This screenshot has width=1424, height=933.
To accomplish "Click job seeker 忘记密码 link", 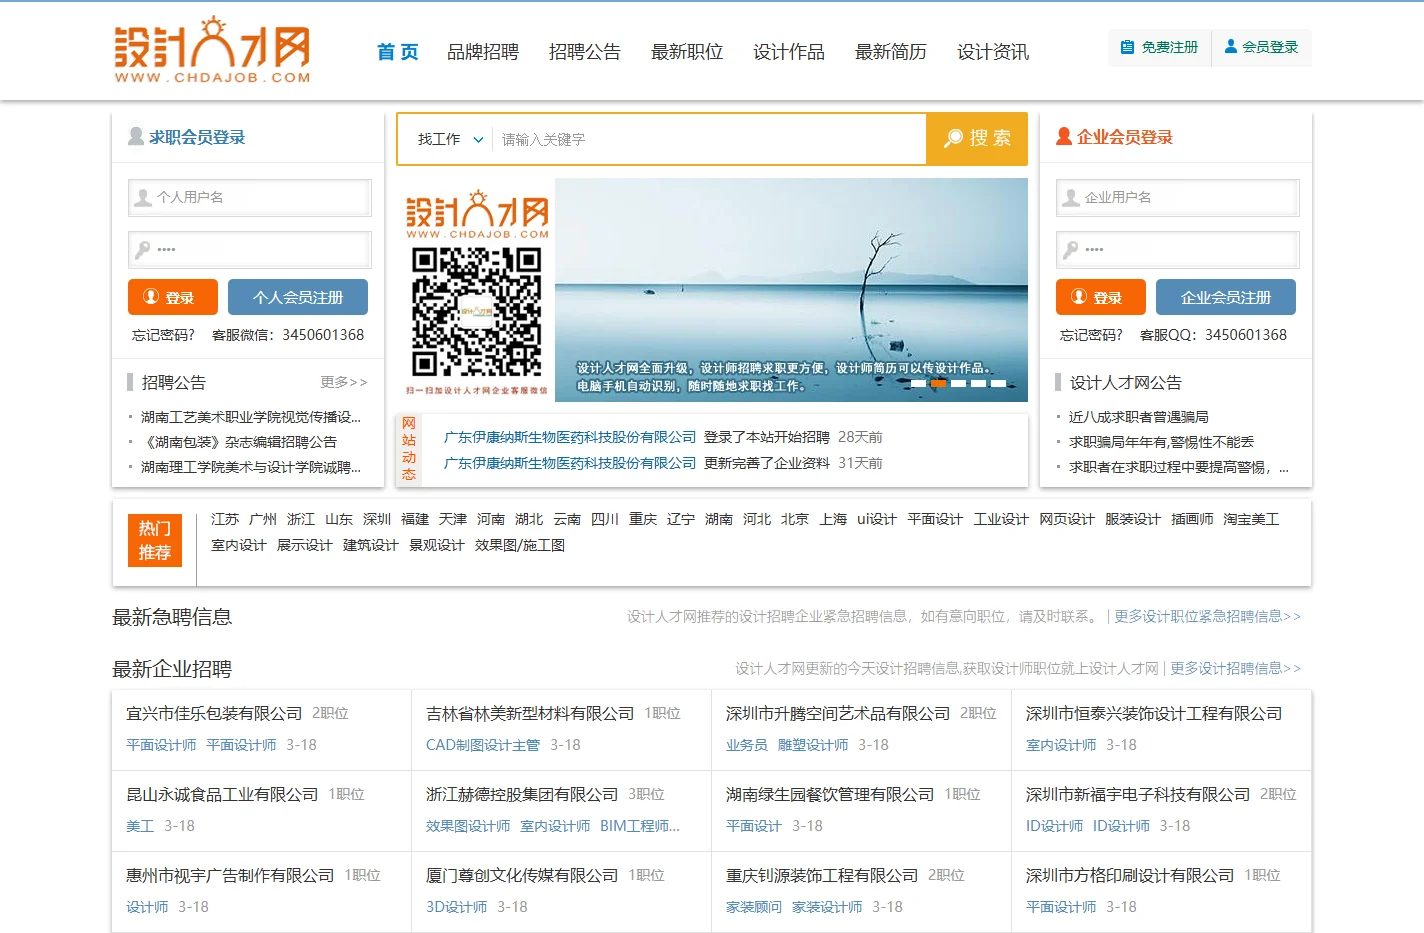I will [x=163, y=335].
